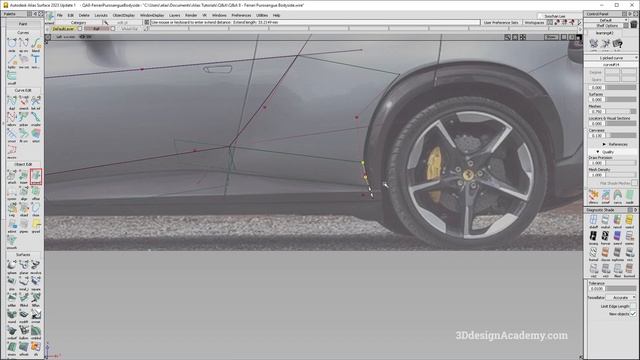Open the Paint palette tab
The image size is (640, 360).
coord(23,24)
